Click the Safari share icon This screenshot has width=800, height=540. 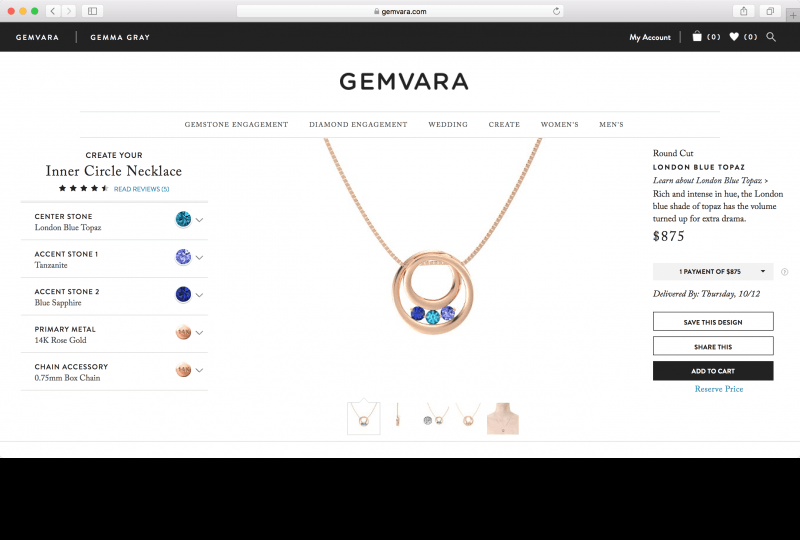click(744, 11)
